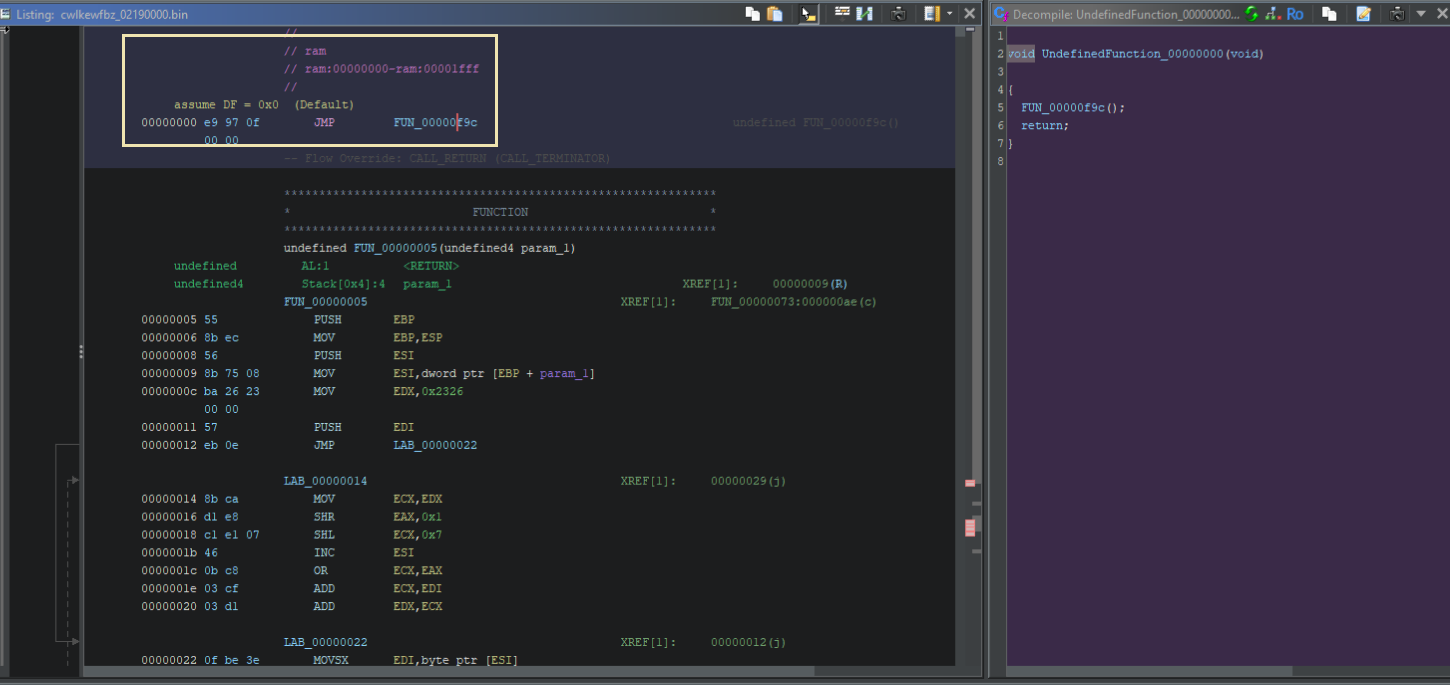
Task: Click the LAB_00000014 label
Action: 326,481
